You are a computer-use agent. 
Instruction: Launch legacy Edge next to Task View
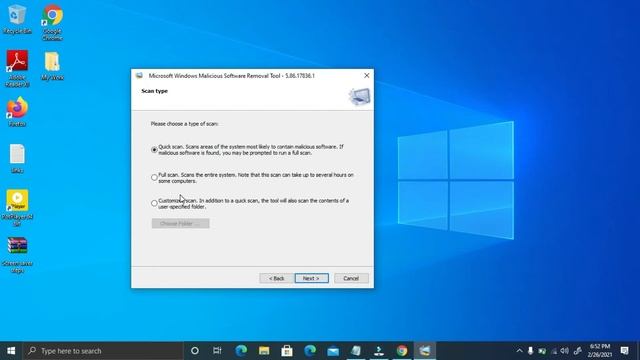241,351
